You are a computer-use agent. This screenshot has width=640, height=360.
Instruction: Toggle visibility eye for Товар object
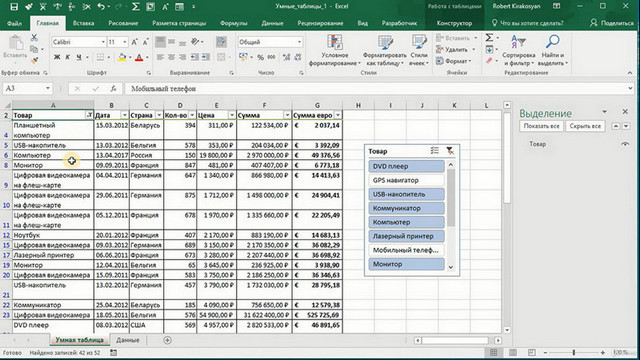pyautogui.click(x=625, y=144)
